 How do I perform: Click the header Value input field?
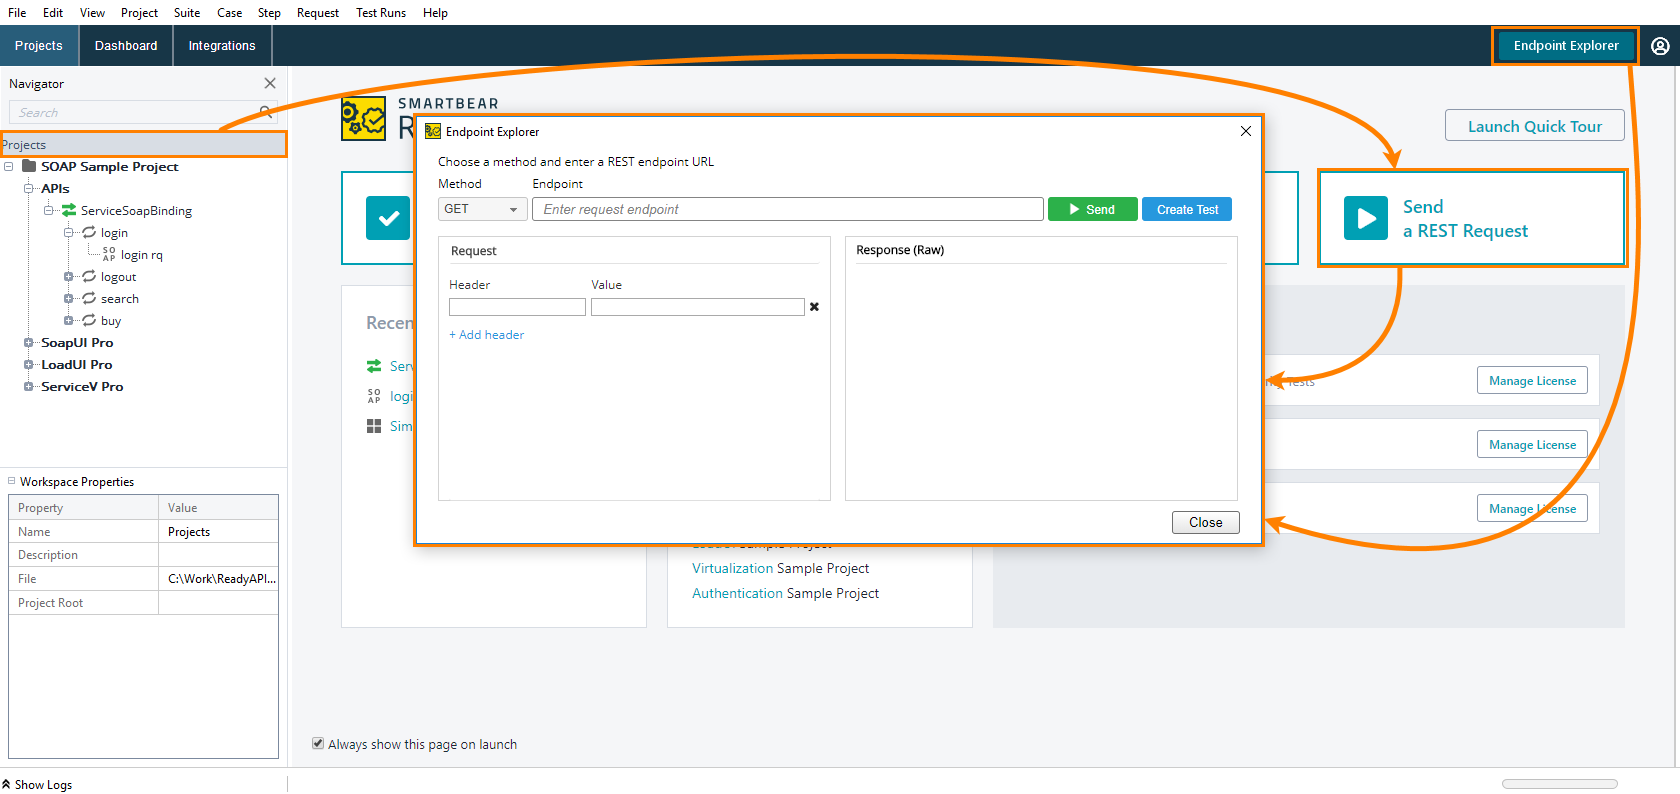pos(698,307)
